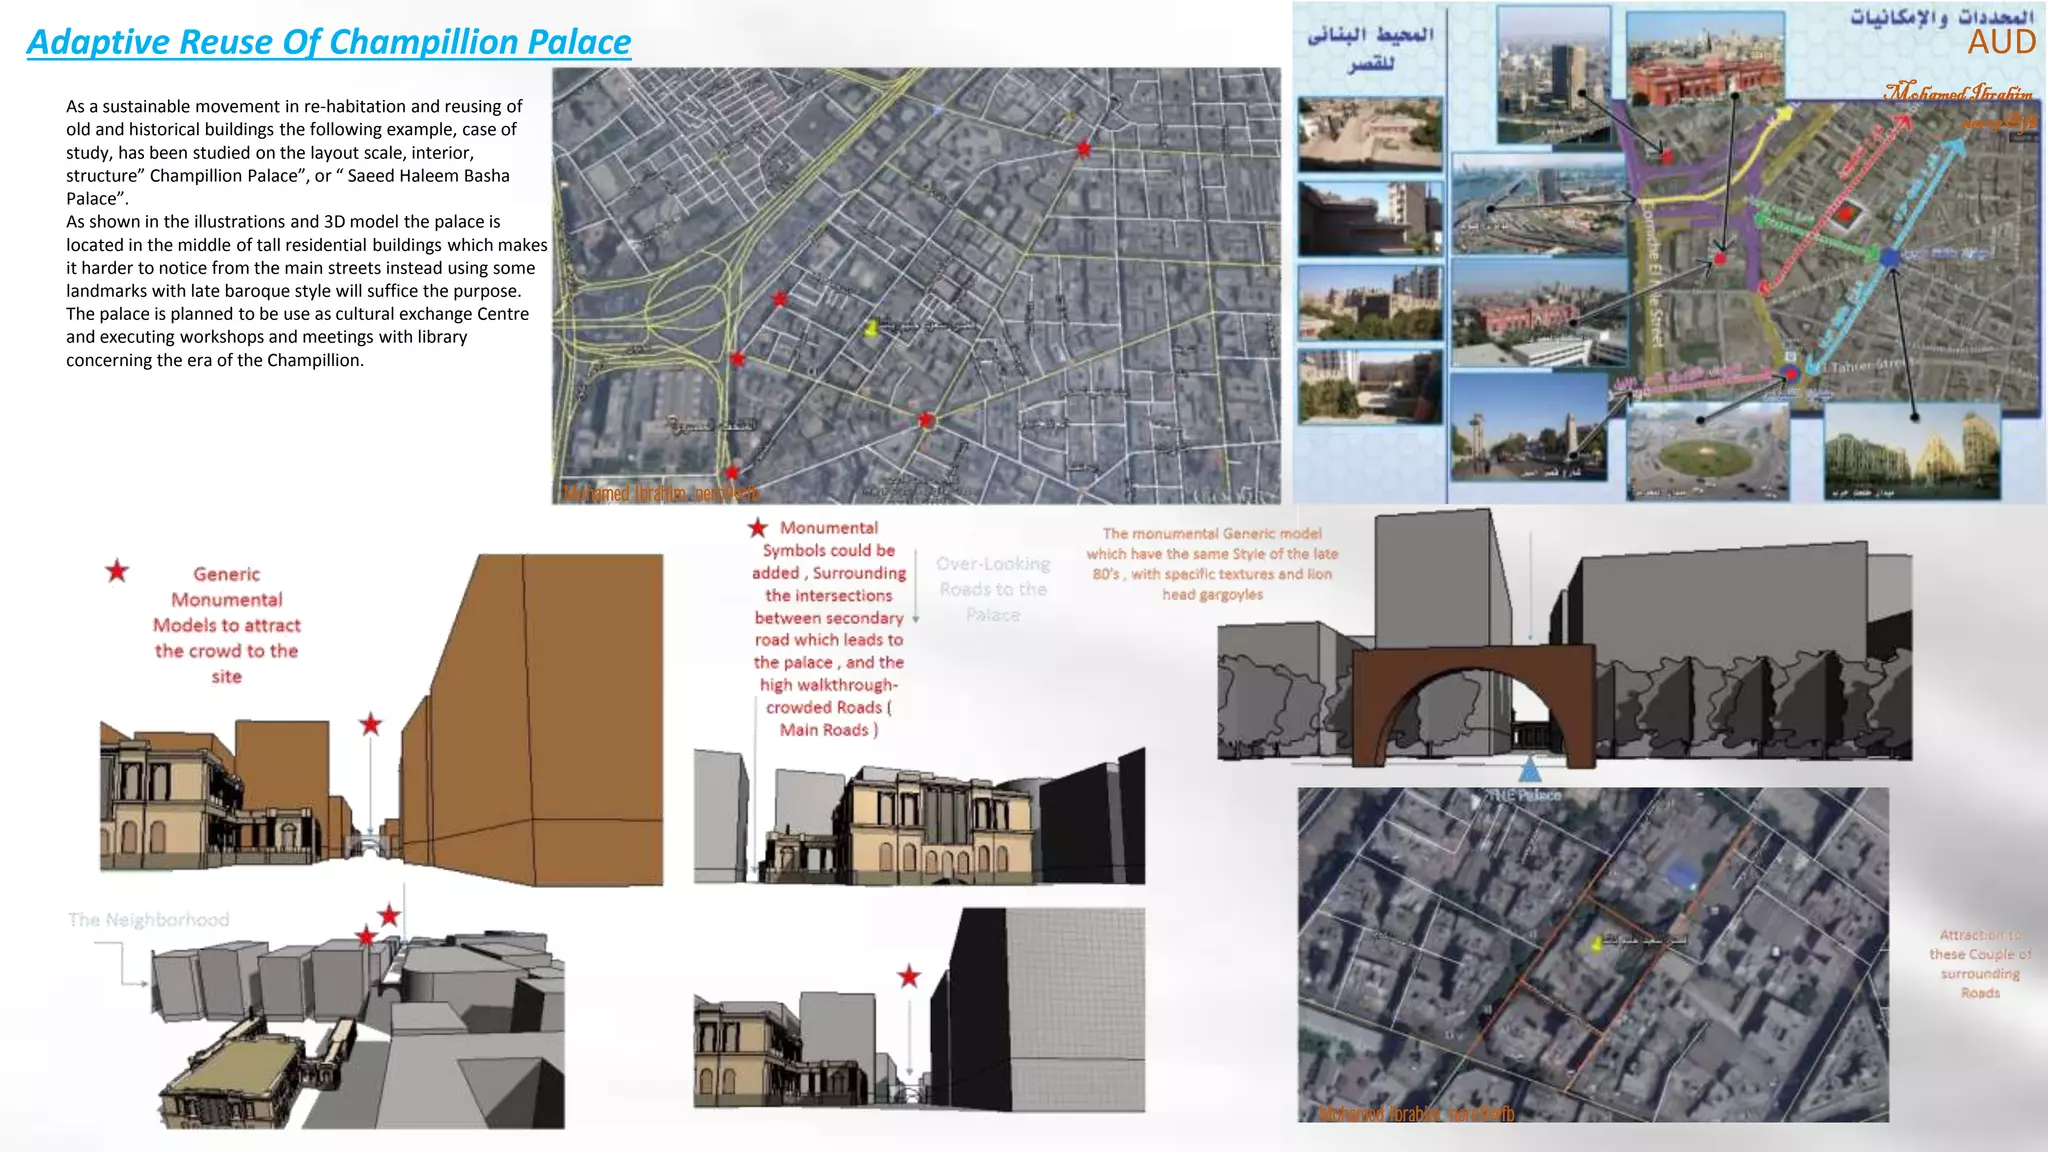Screen dimensions: 2048x1152
Task: Click the yellow pin on the lower satellite map
Action: pyautogui.click(x=1597, y=942)
